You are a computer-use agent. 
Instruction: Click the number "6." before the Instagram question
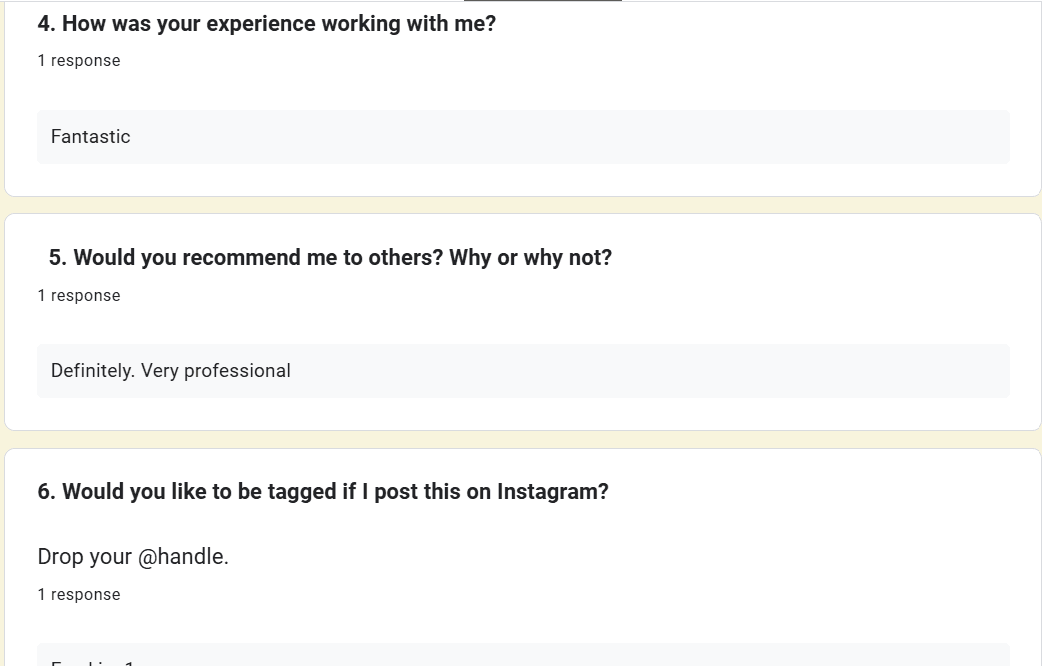(47, 492)
